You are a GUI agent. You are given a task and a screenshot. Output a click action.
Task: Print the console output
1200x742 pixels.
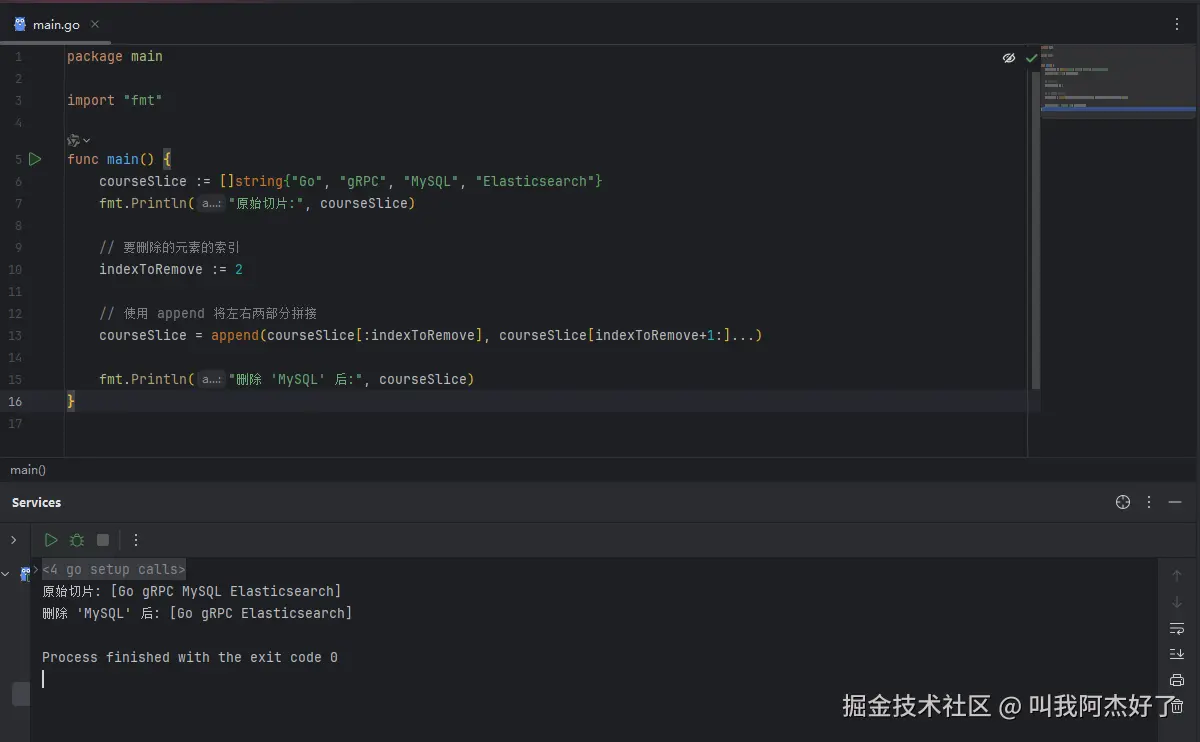(x=1177, y=680)
